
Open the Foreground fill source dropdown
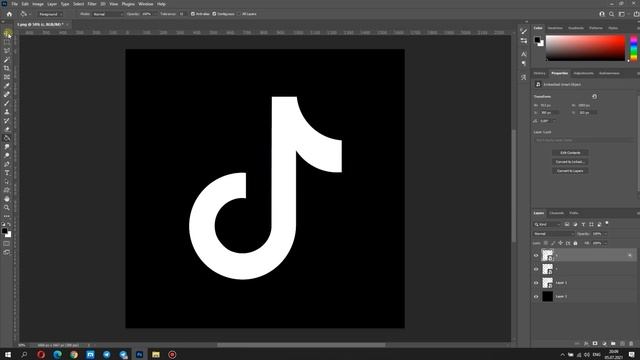pos(49,14)
